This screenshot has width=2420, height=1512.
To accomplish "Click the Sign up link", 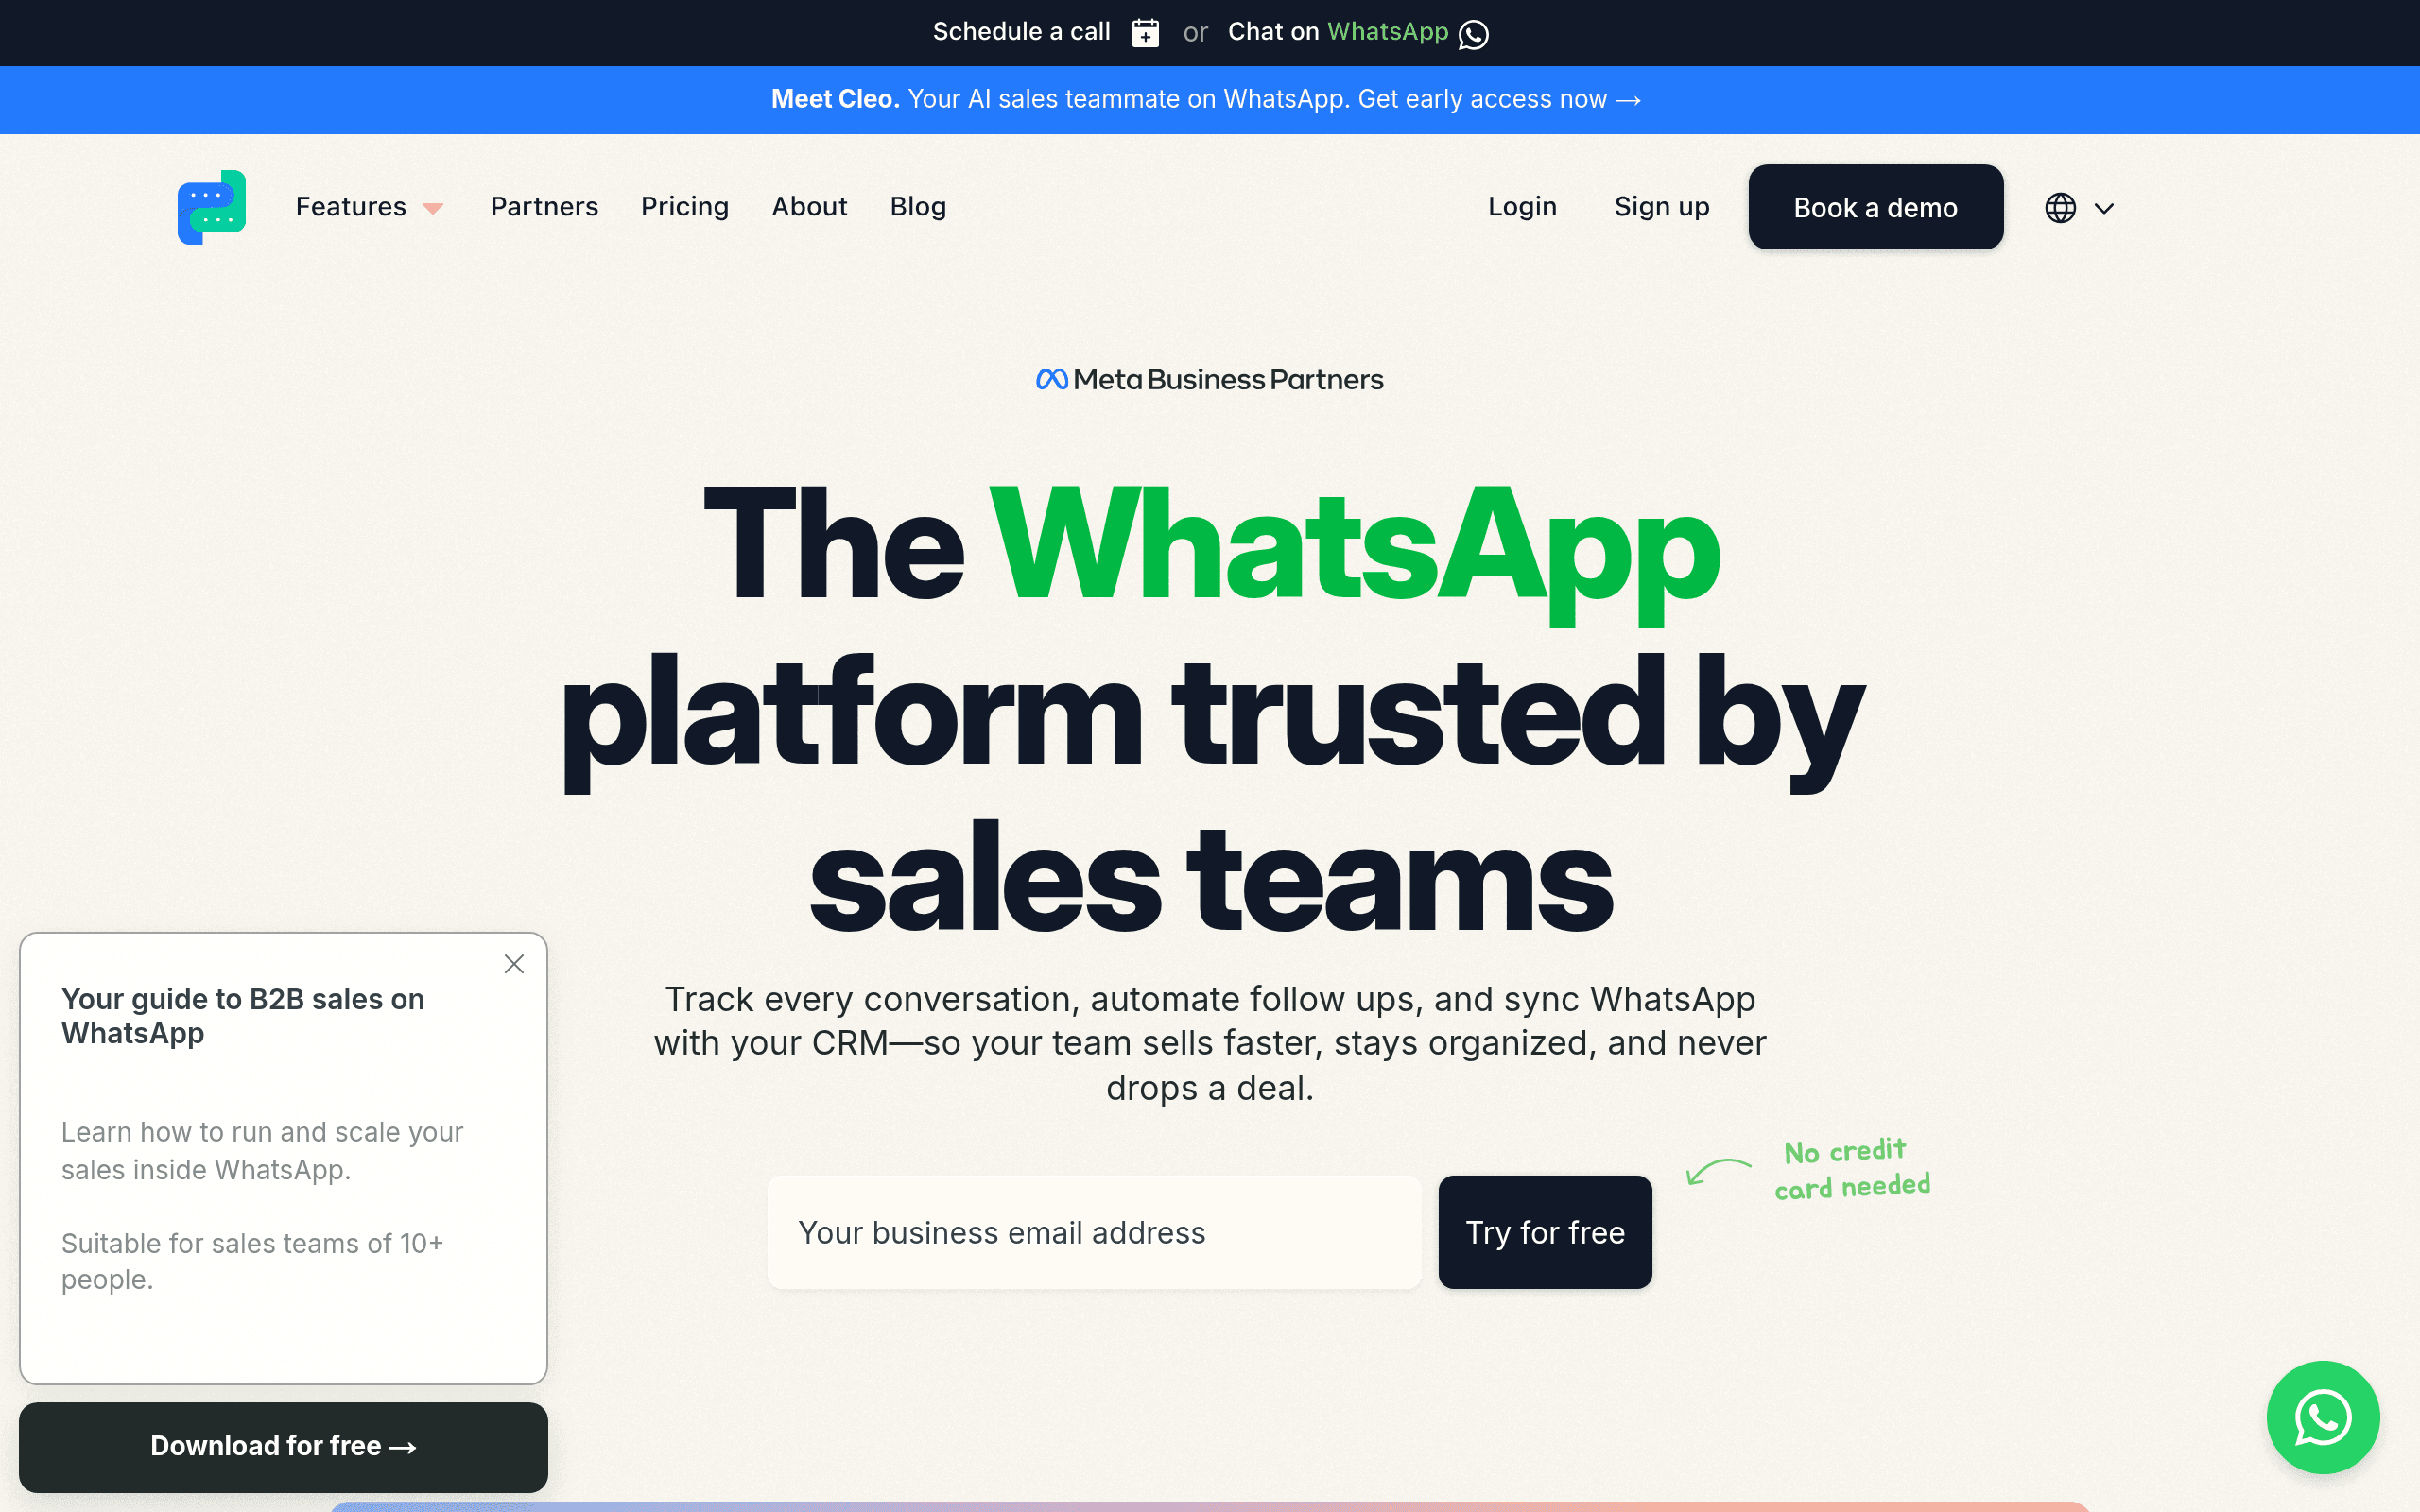I will click(x=1662, y=207).
